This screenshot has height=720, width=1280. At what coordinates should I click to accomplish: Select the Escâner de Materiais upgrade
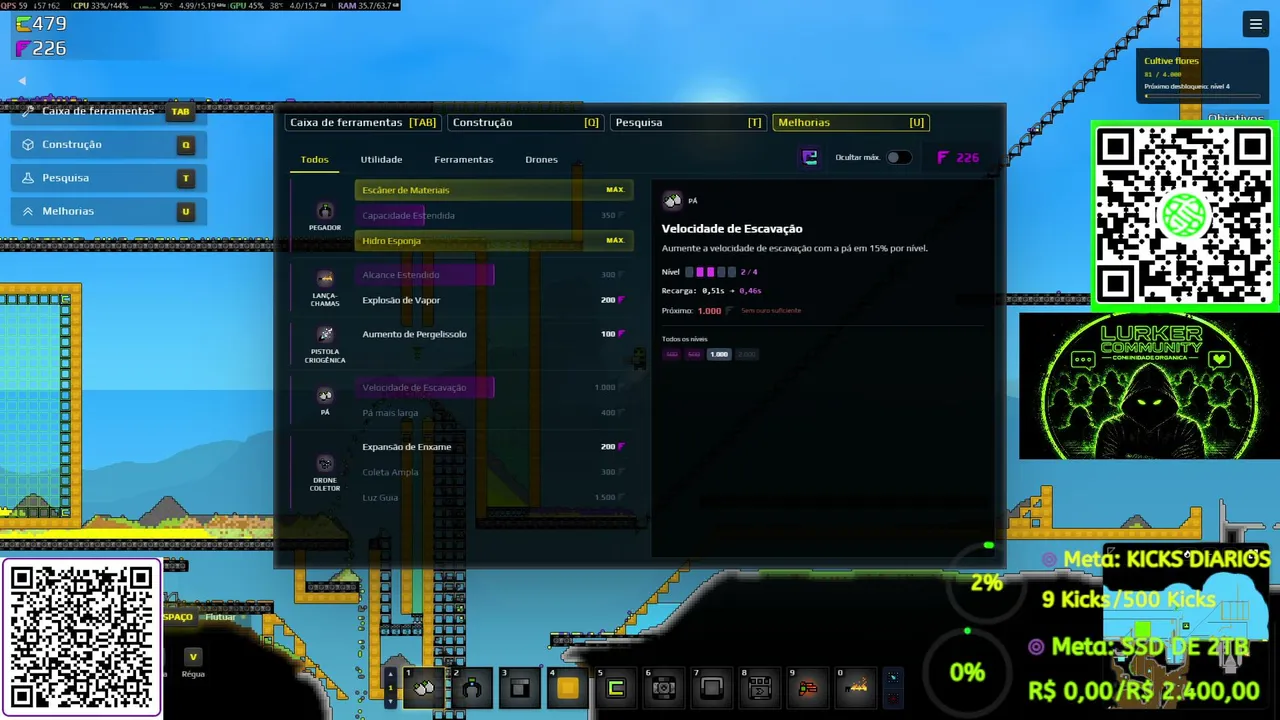click(x=494, y=190)
